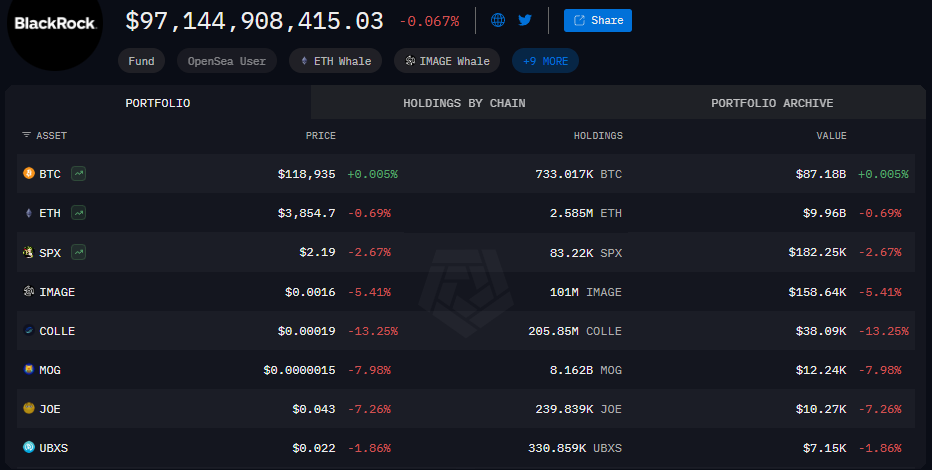Open BlackRock's Twitter profile icon
The height and width of the screenshot is (470, 932).
(525, 20)
